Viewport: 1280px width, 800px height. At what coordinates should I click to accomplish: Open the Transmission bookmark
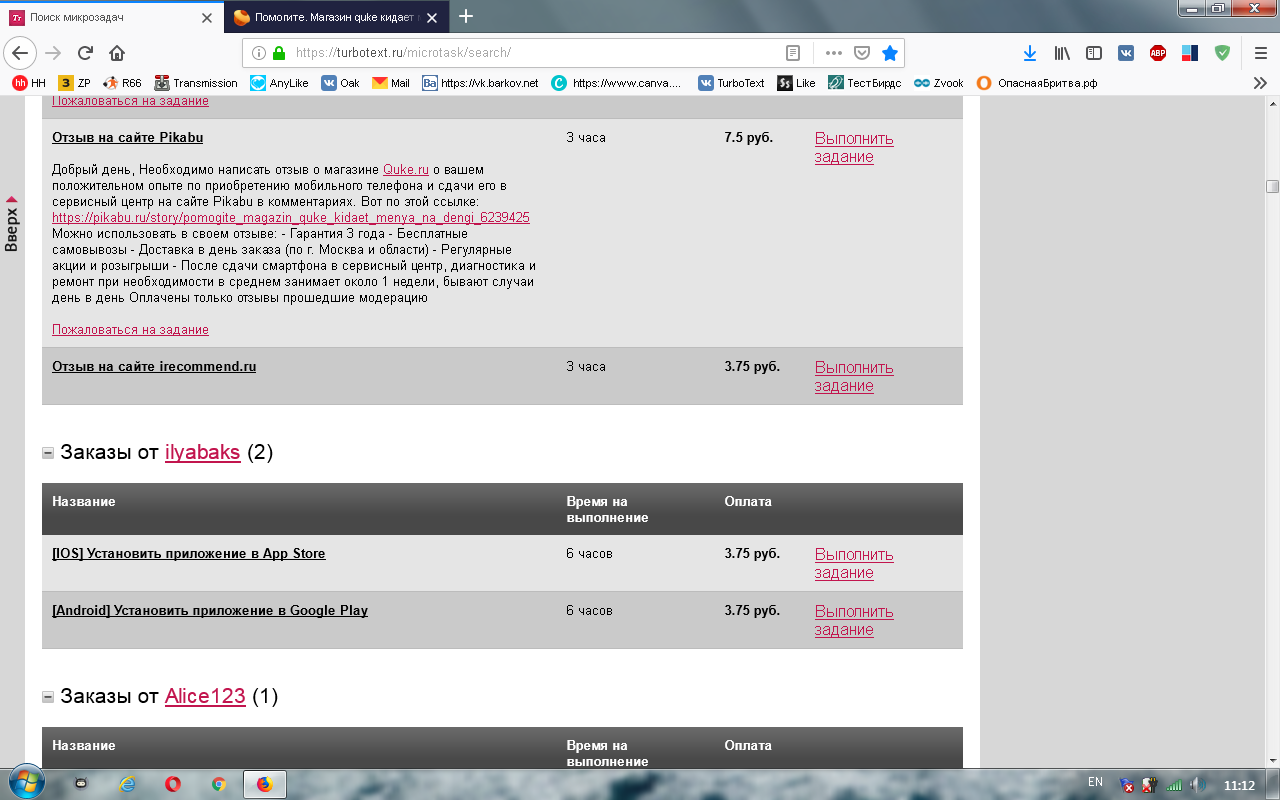196,83
